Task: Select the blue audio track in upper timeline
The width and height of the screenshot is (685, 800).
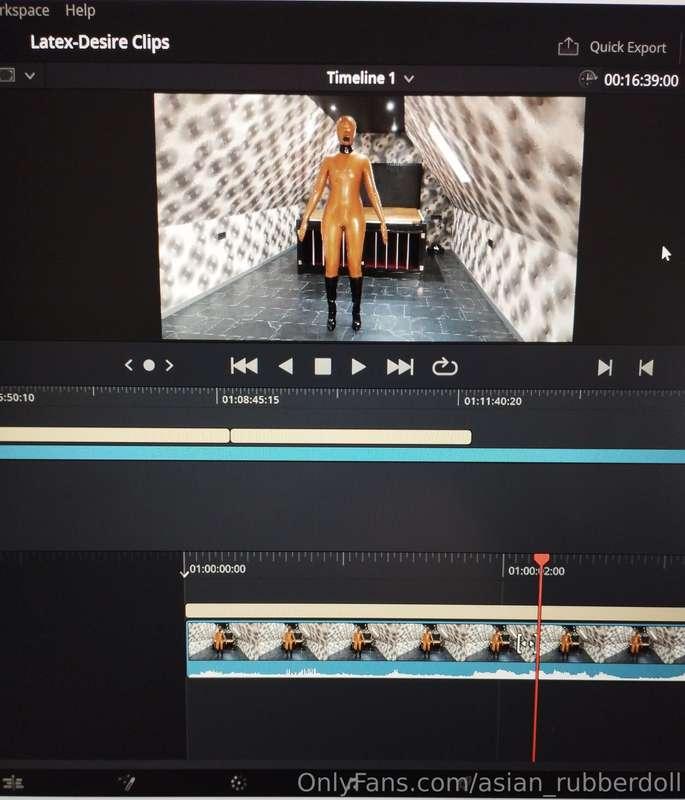Action: 342,454
